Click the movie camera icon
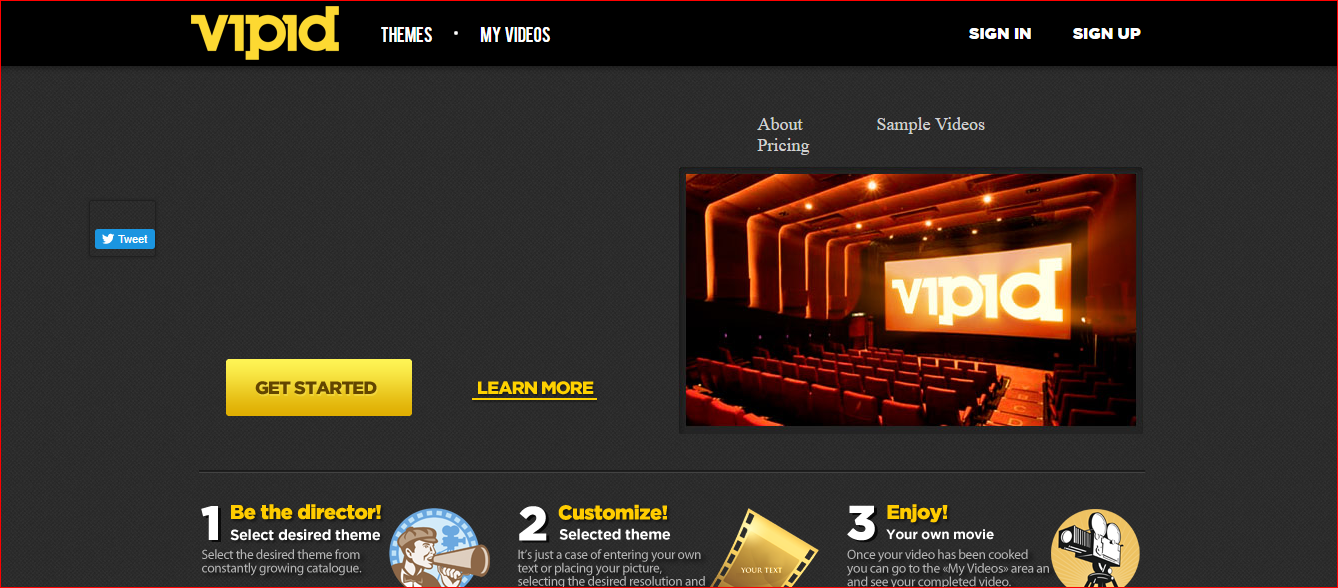 pos(1094,548)
